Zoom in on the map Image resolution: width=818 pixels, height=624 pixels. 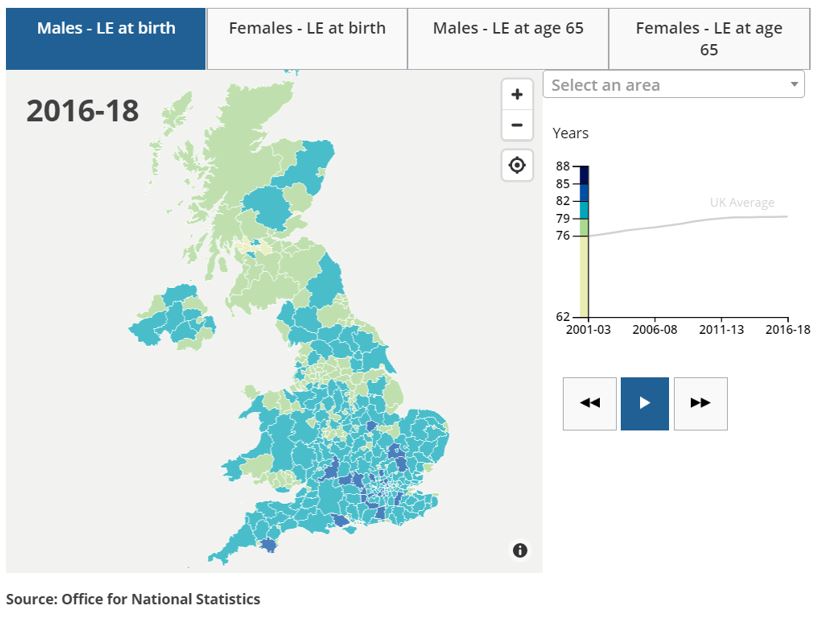[517, 95]
